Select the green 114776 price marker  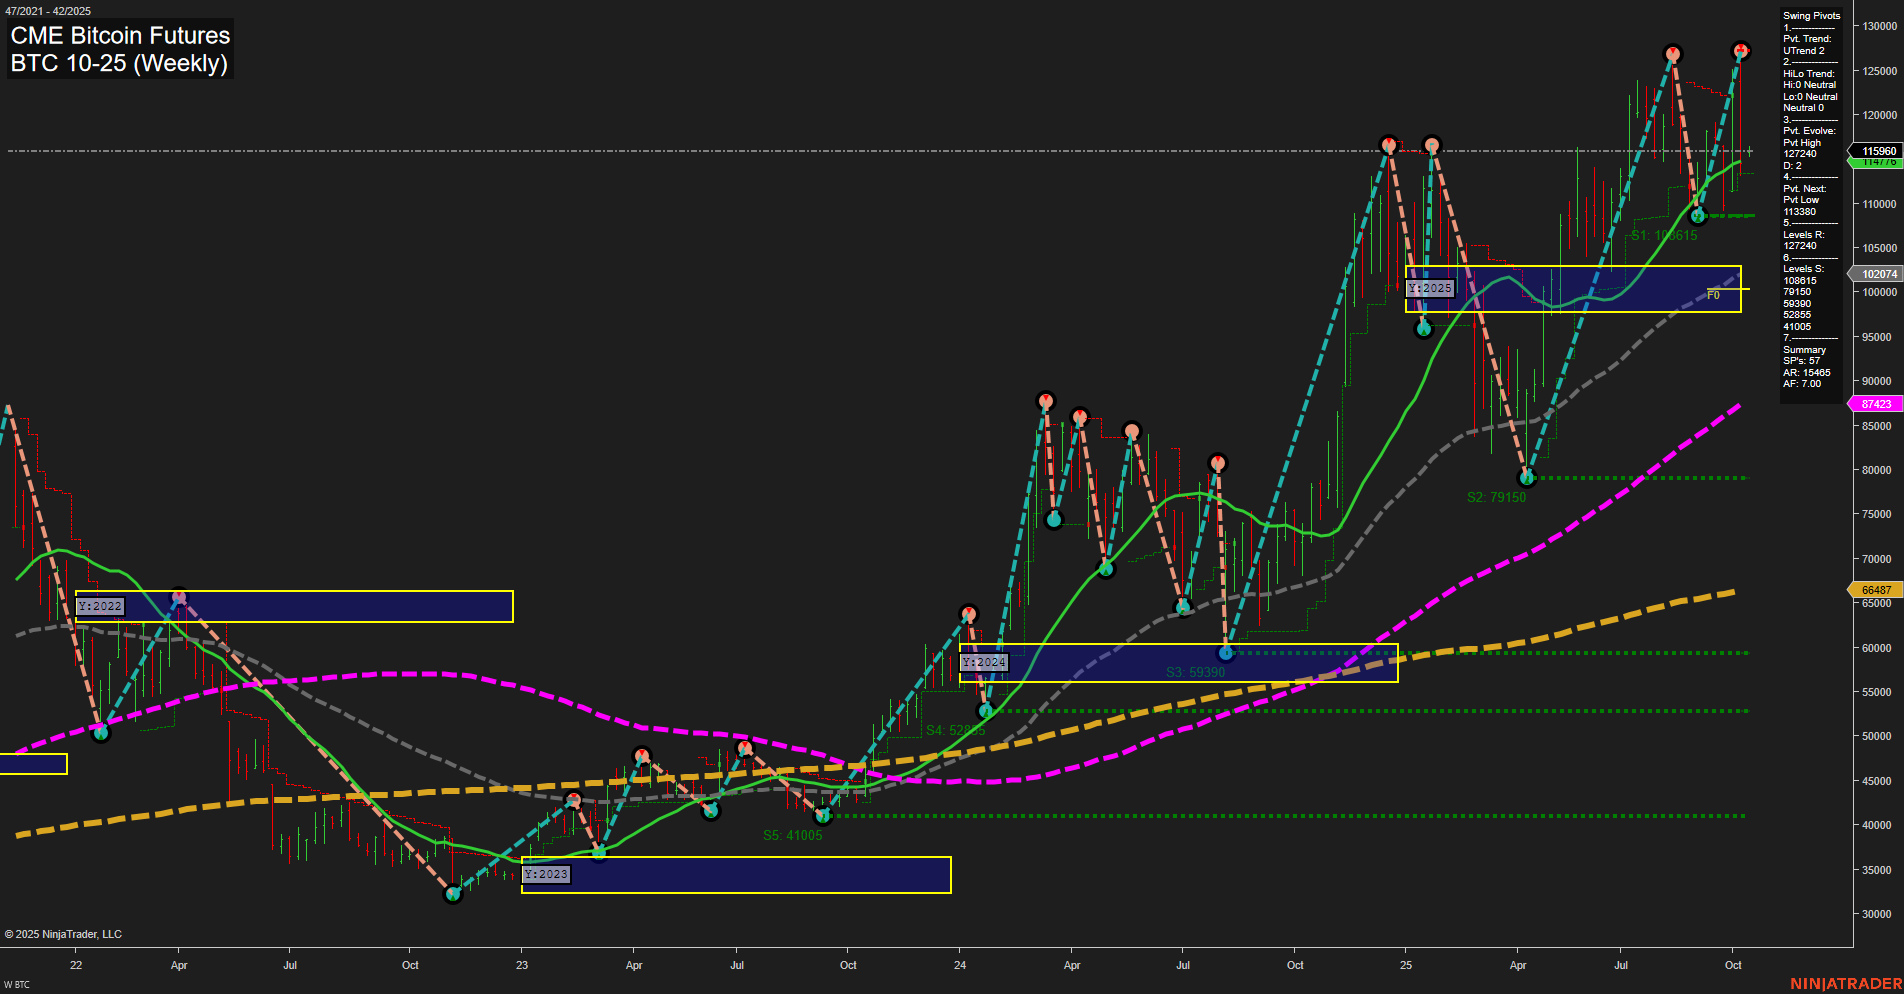pyautogui.click(x=1878, y=162)
